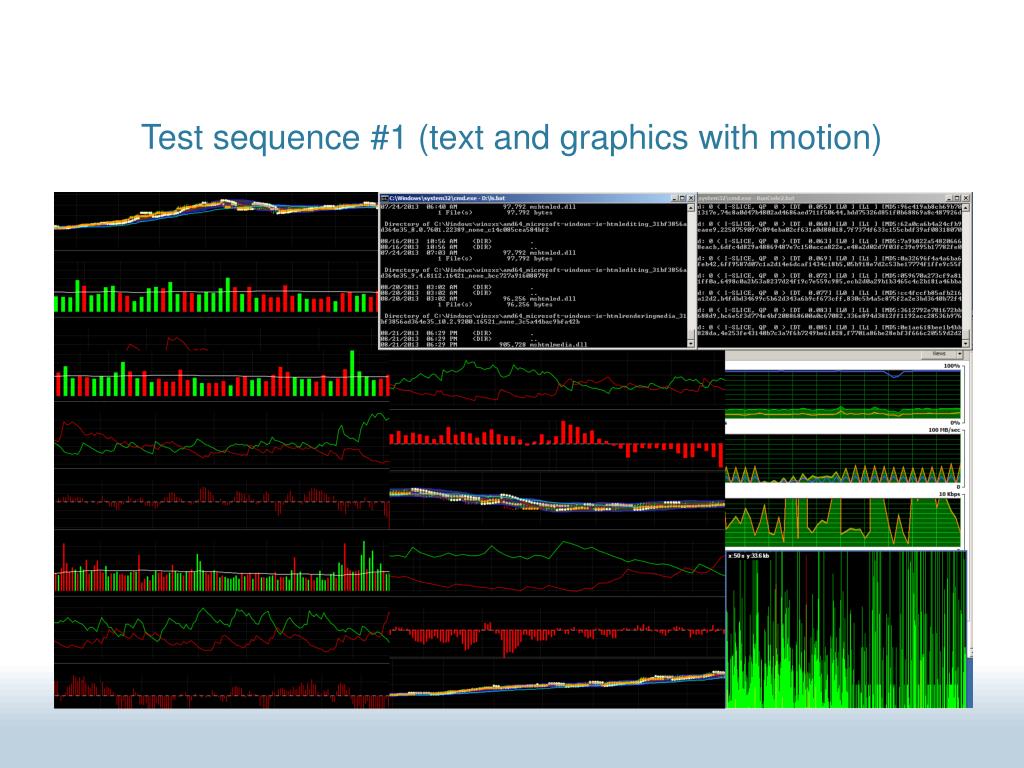Select the CPU 100% usage graph
1024x768 pixels.
(843, 394)
